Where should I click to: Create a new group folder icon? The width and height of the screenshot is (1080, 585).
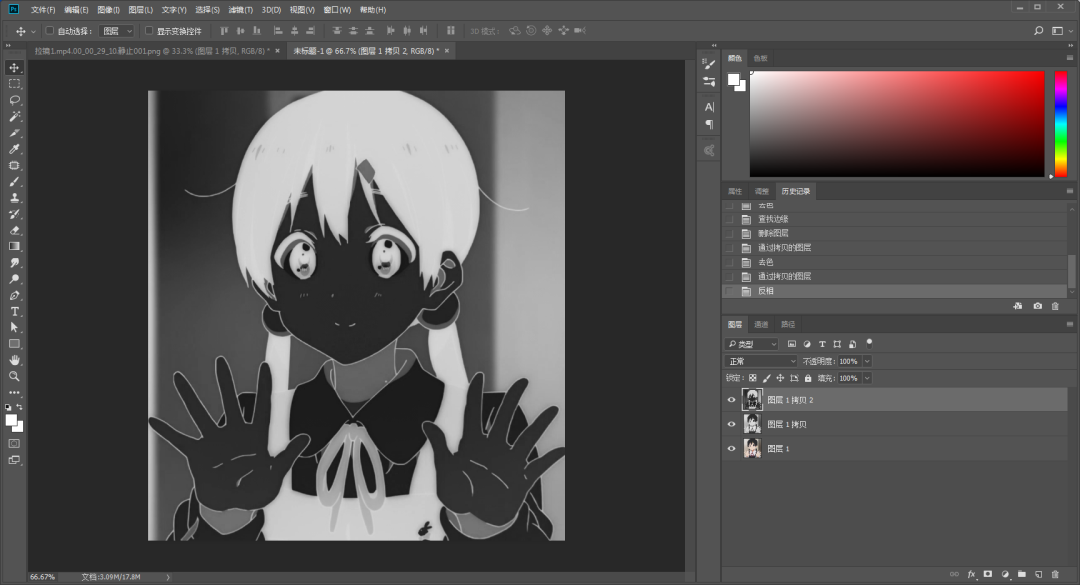point(1021,574)
